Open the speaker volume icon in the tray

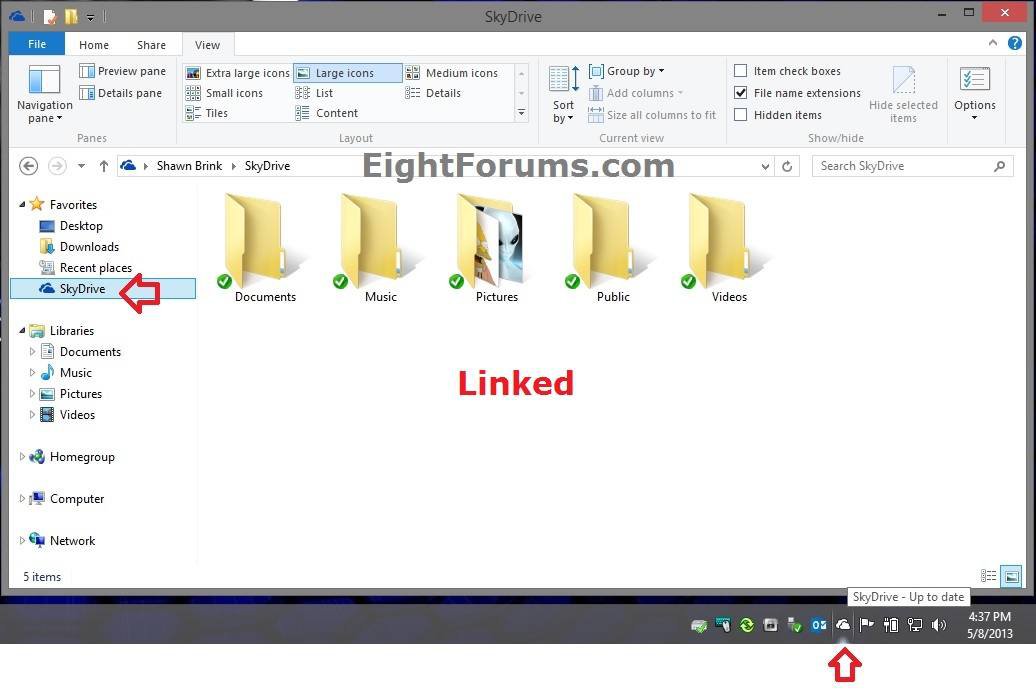coord(939,625)
